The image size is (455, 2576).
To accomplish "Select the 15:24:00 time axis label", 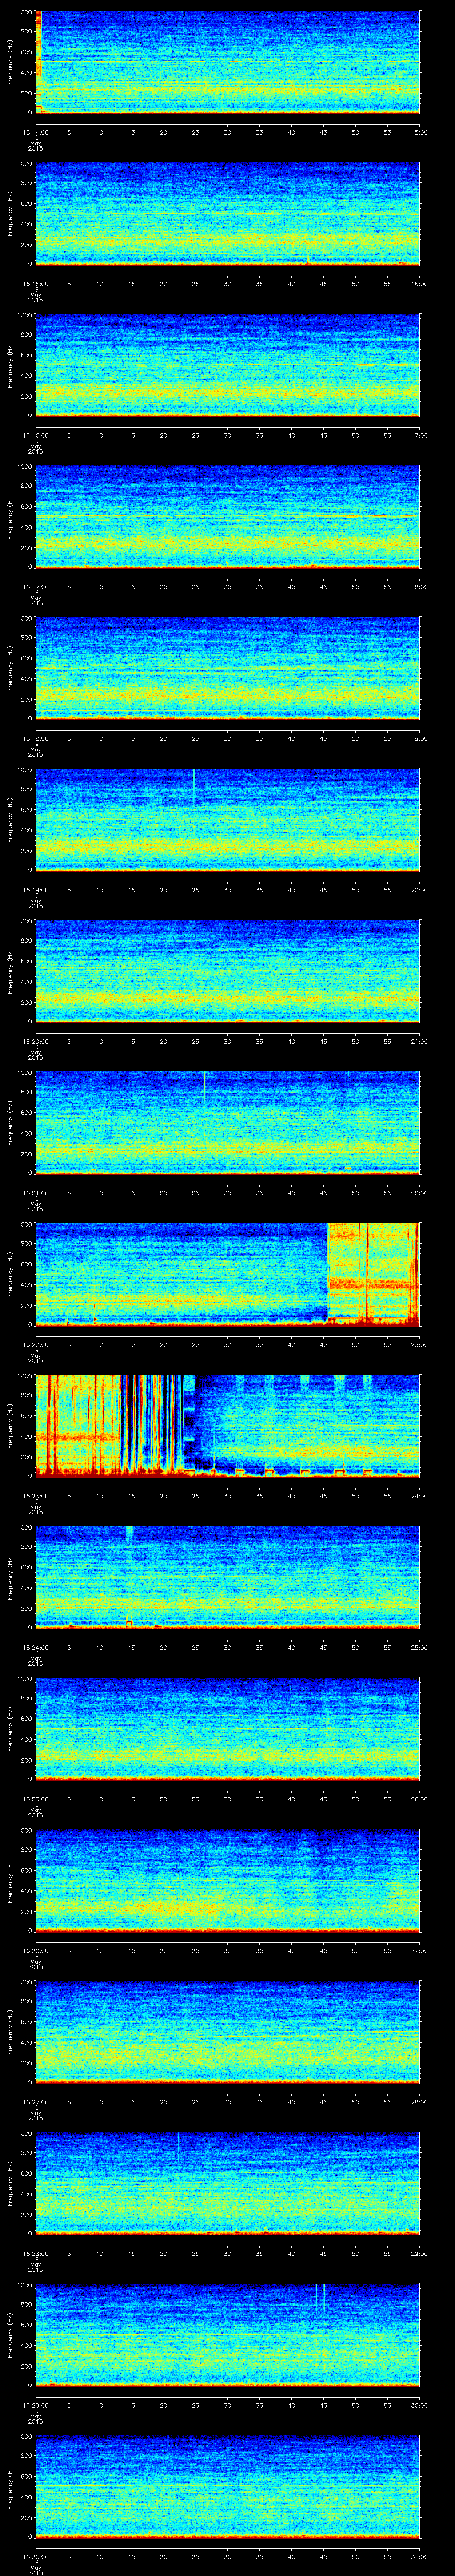I will coord(35,1647).
